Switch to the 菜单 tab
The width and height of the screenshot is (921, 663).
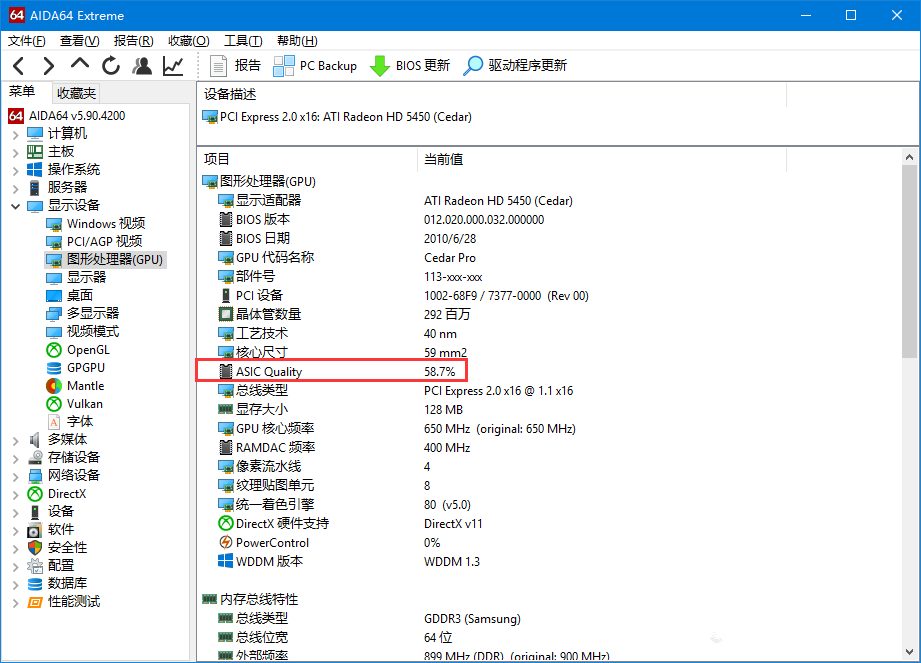pyautogui.click(x=22, y=92)
